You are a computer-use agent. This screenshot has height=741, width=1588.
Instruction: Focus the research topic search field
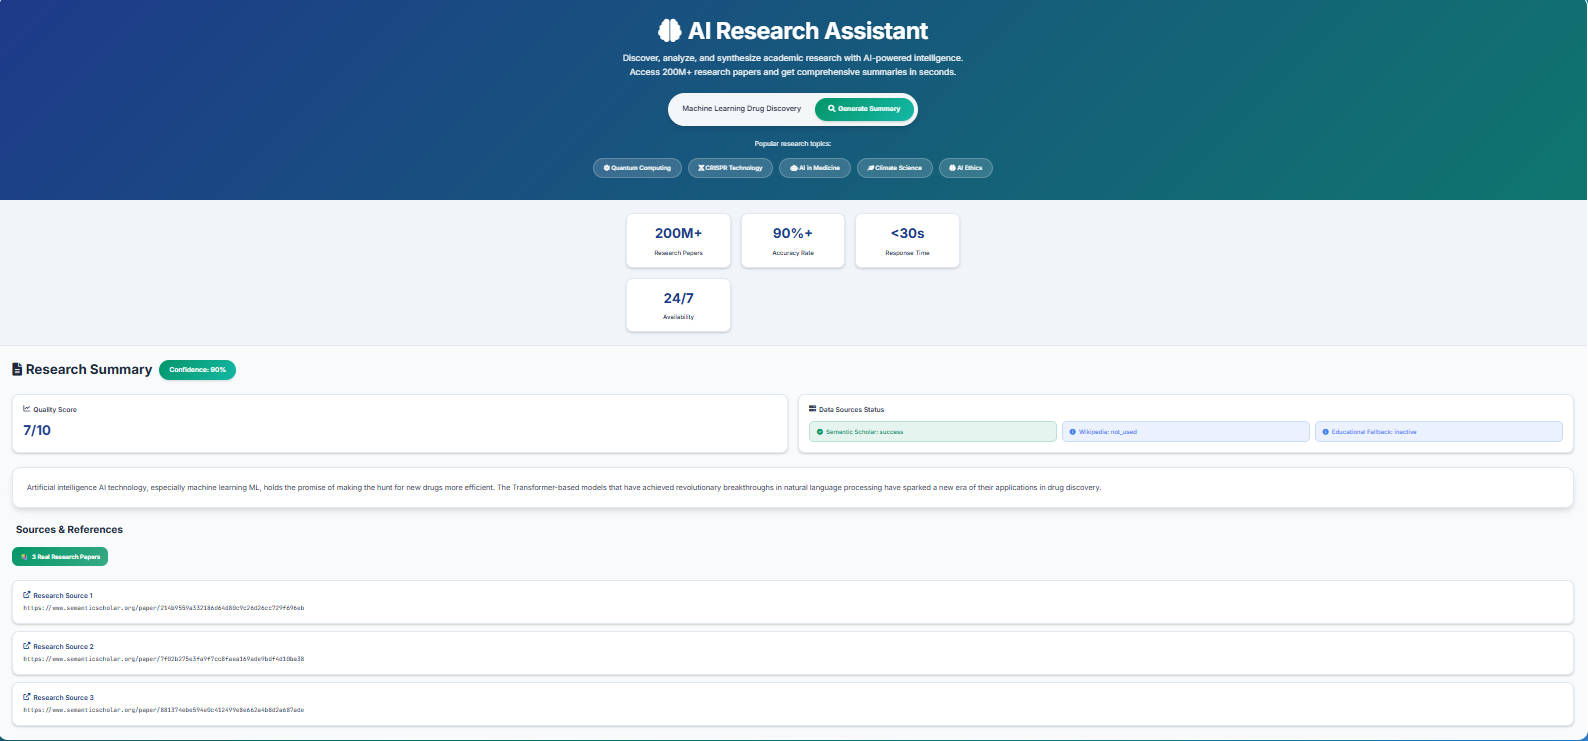(742, 109)
